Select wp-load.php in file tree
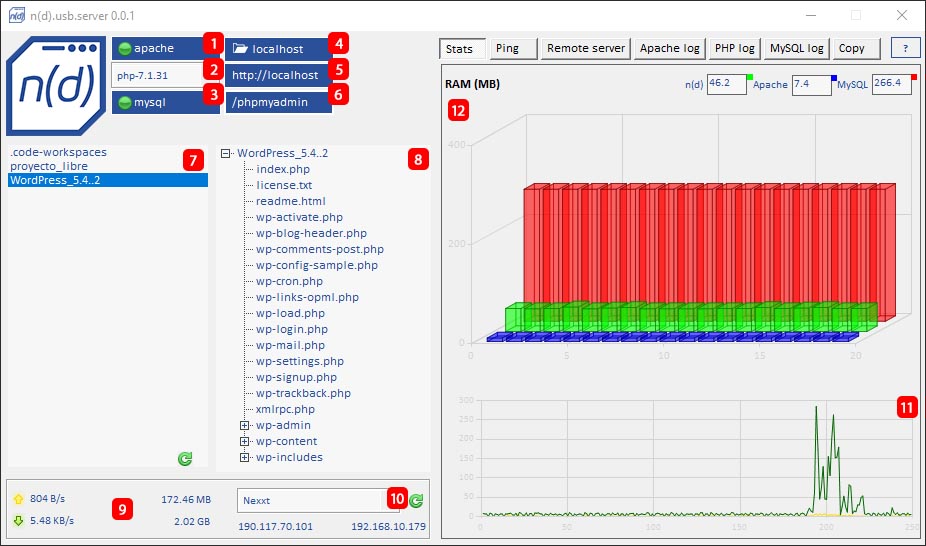This screenshot has height=546, width=926. 290,313
